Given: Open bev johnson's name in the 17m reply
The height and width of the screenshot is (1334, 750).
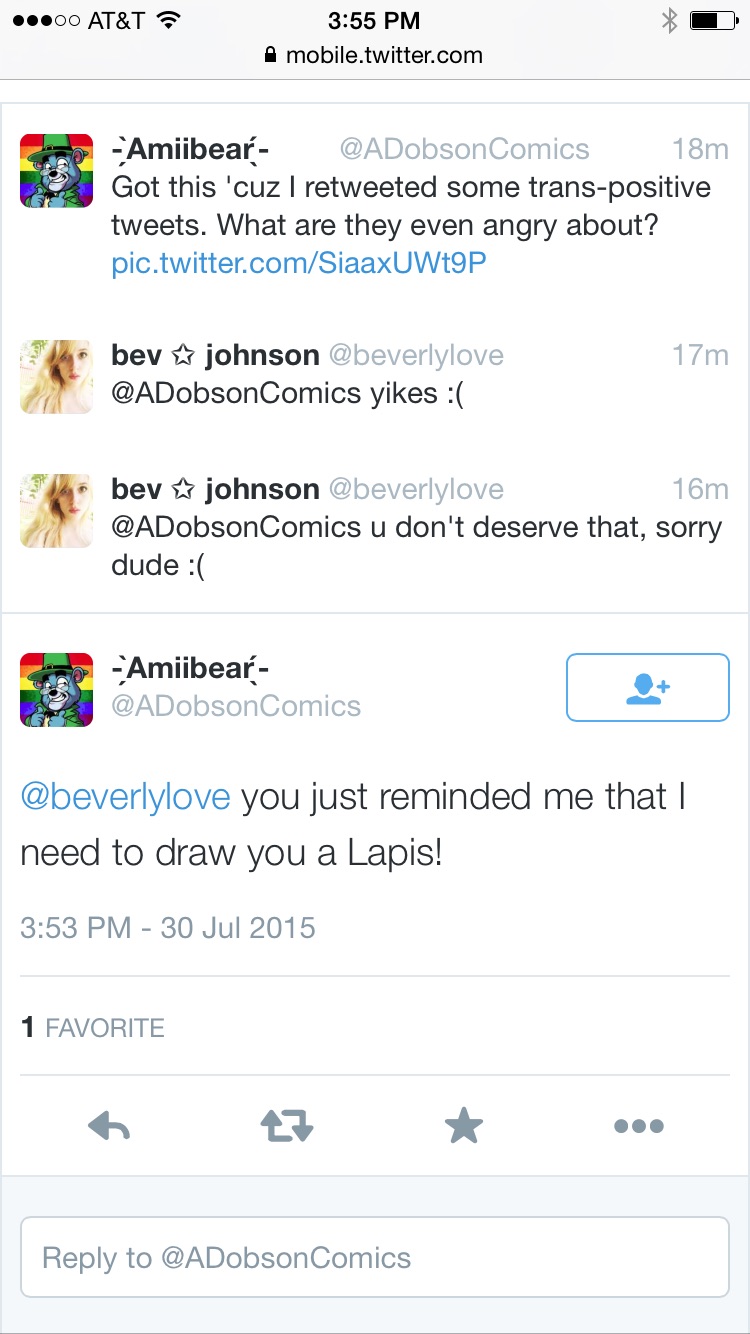Looking at the screenshot, I should tap(215, 354).
